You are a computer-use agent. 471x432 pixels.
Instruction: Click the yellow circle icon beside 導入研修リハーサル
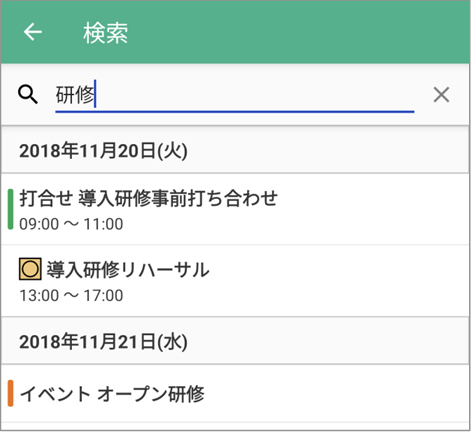point(30,269)
